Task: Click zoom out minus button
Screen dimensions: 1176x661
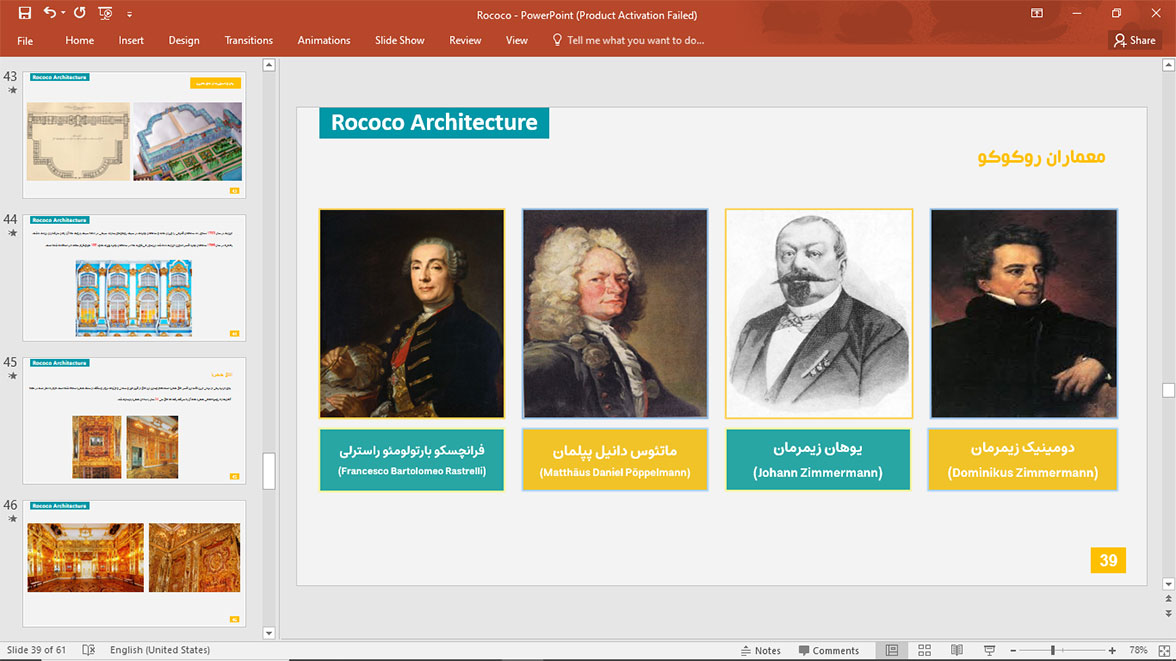Action: click(x=1013, y=650)
